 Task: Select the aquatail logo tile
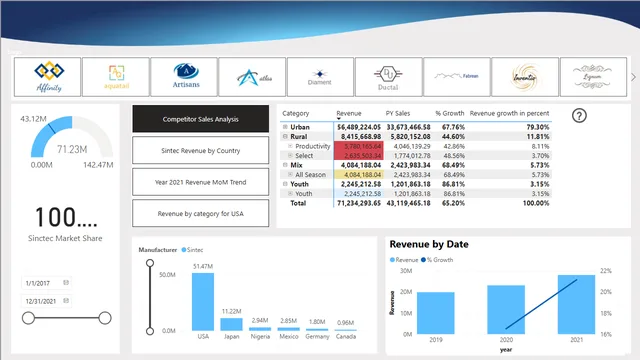[116, 77]
